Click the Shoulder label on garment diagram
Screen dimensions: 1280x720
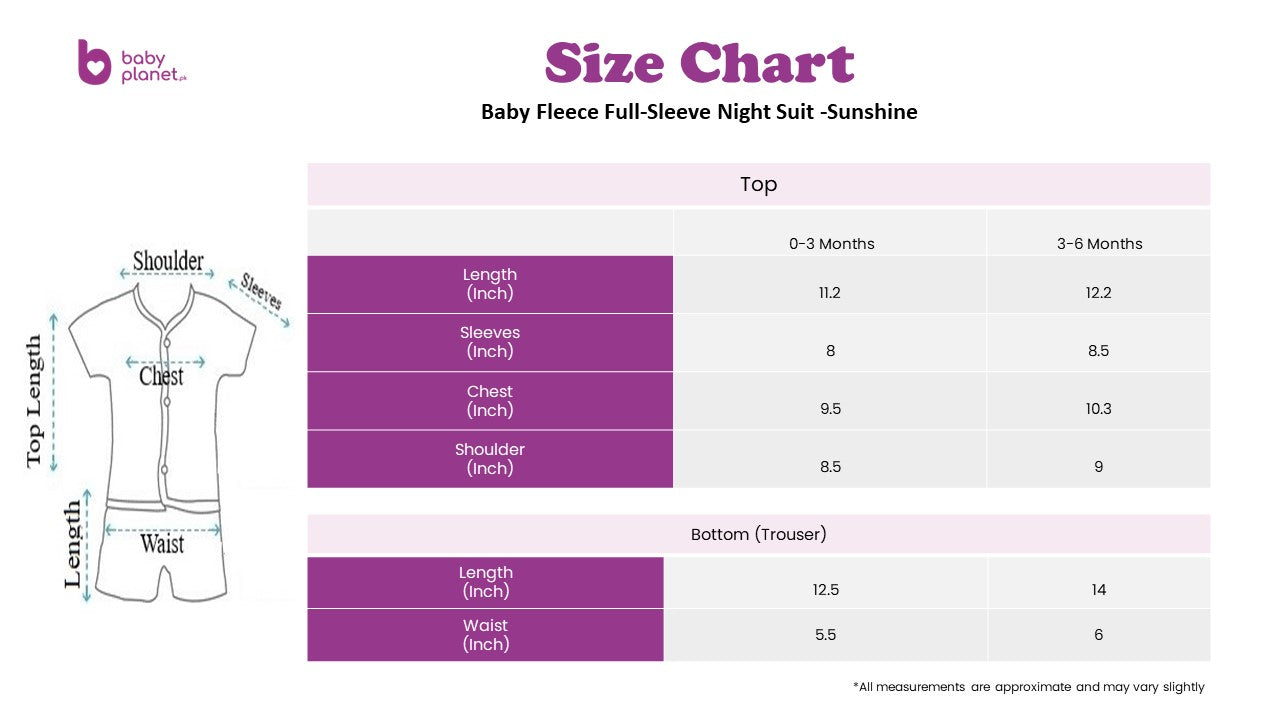(x=168, y=262)
